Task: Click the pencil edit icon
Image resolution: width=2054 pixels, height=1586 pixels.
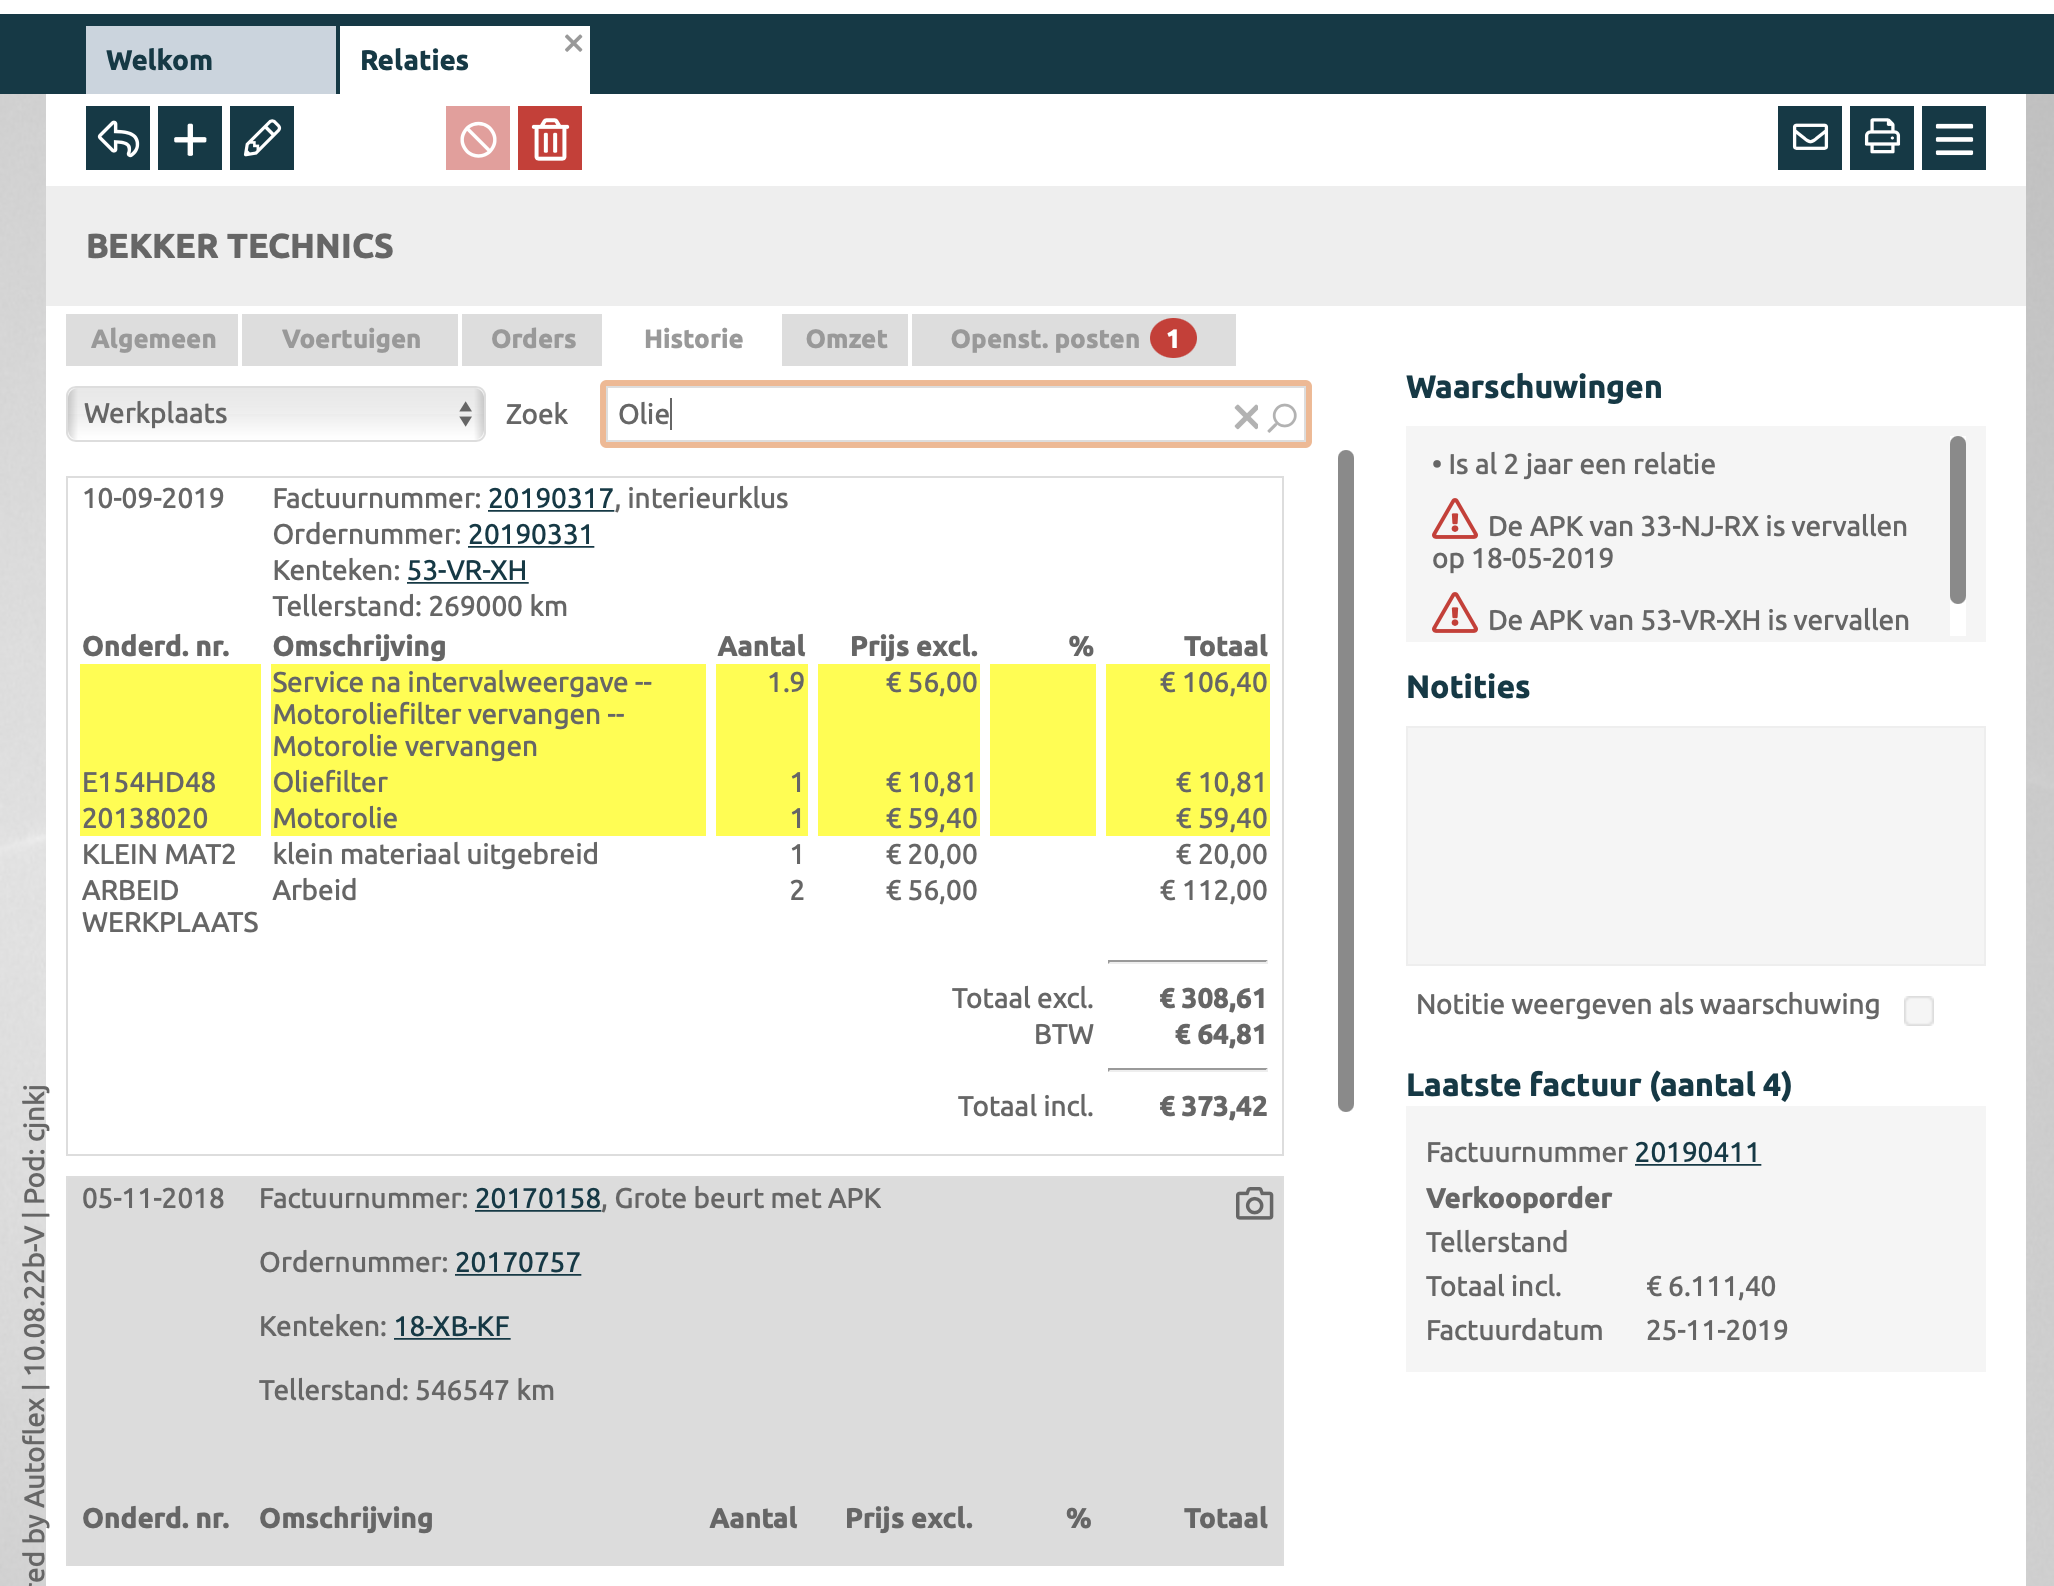Action: (x=262, y=138)
